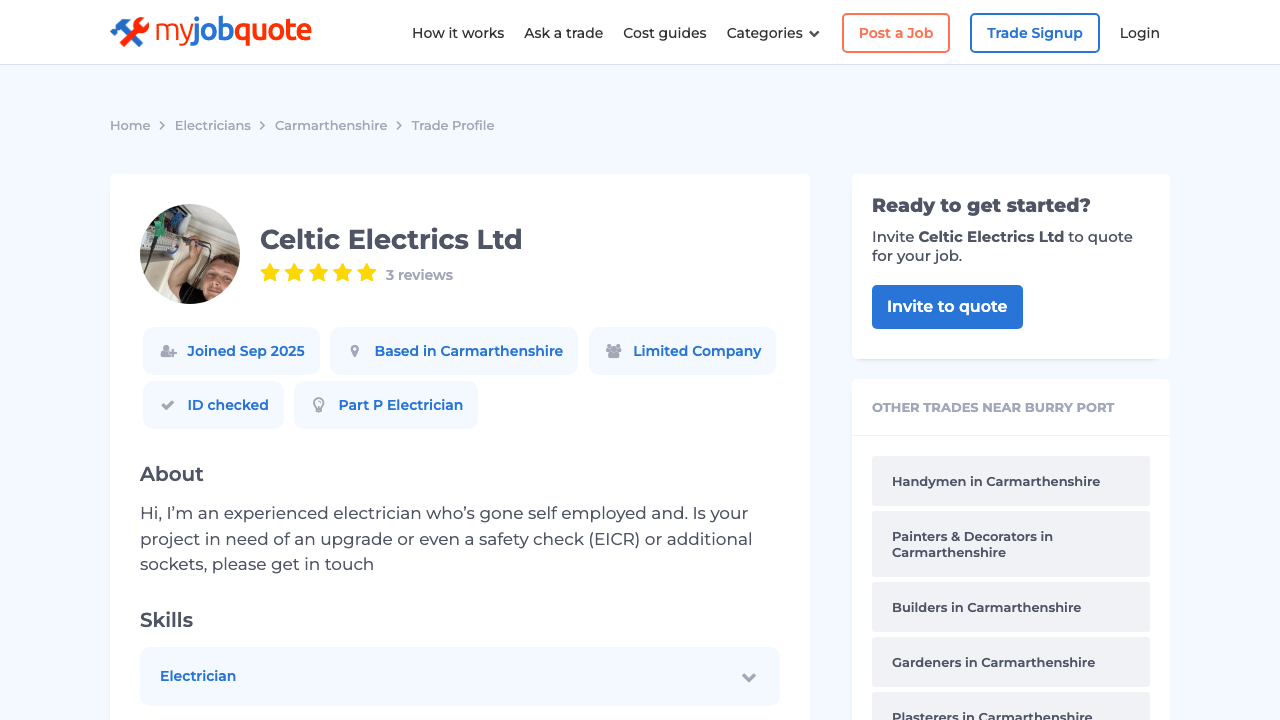
Task: Open the How it works page
Action: tap(458, 33)
